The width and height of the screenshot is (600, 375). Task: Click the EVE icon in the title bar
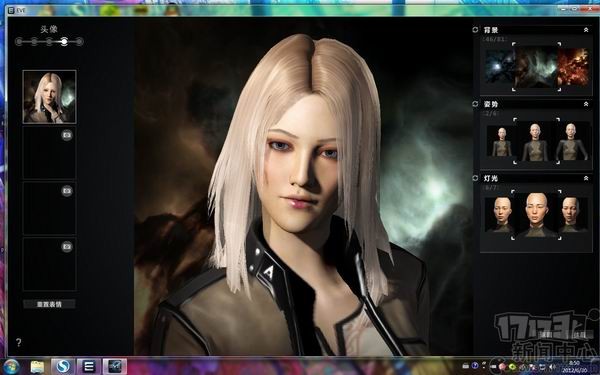click(11, 10)
